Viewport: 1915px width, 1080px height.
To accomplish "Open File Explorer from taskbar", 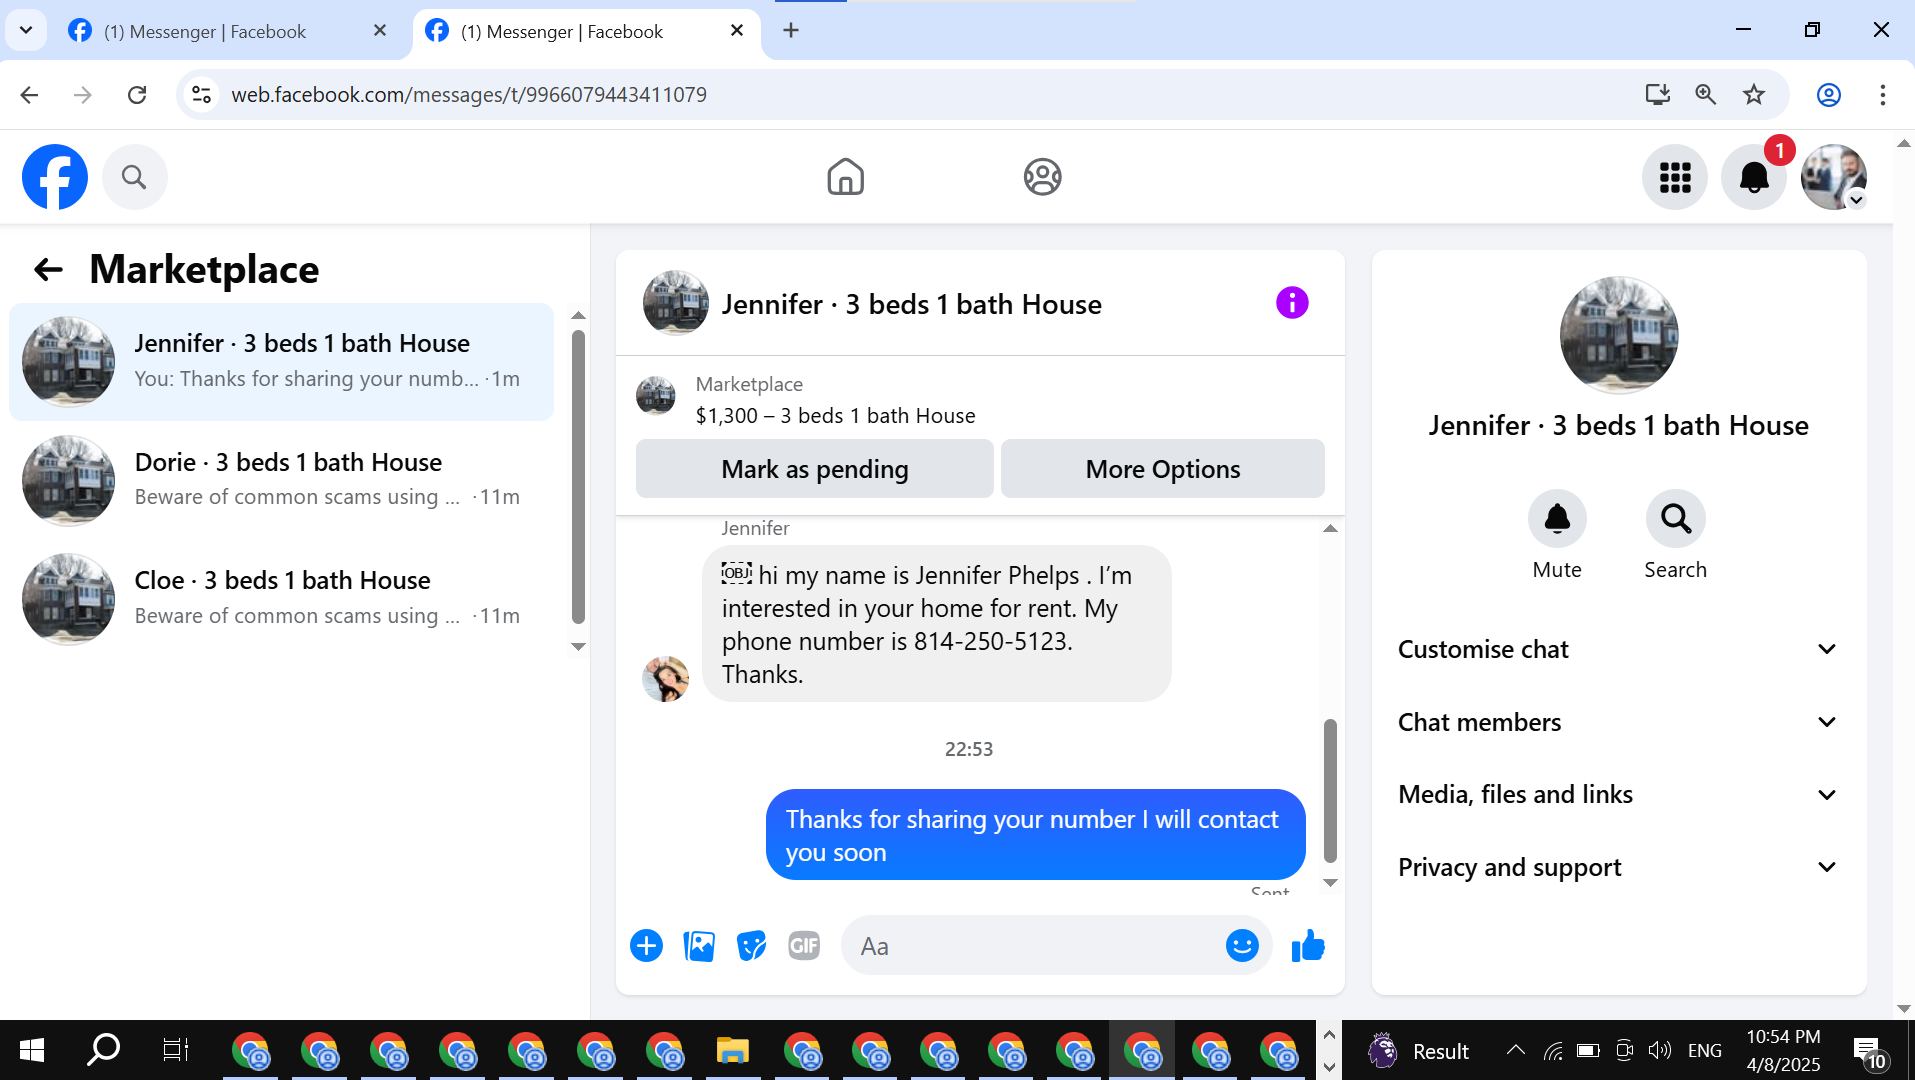I will [732, 1050].
